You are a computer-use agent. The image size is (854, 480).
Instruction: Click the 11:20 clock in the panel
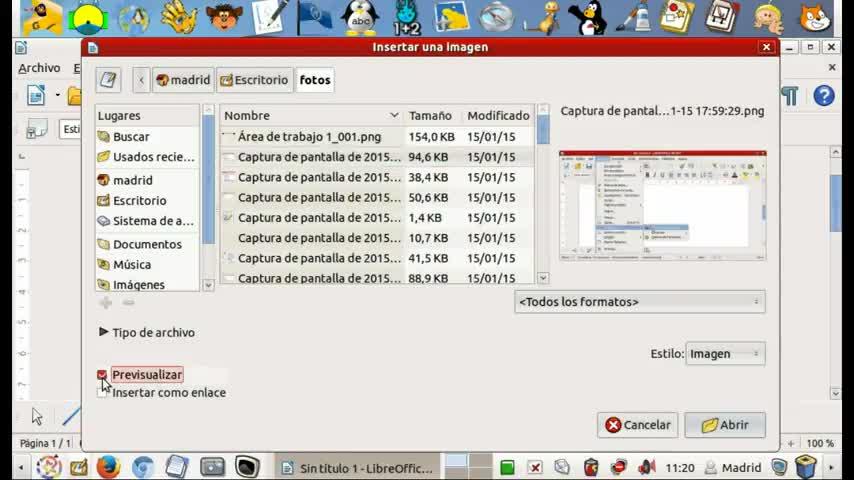click(x=680, y=467)
